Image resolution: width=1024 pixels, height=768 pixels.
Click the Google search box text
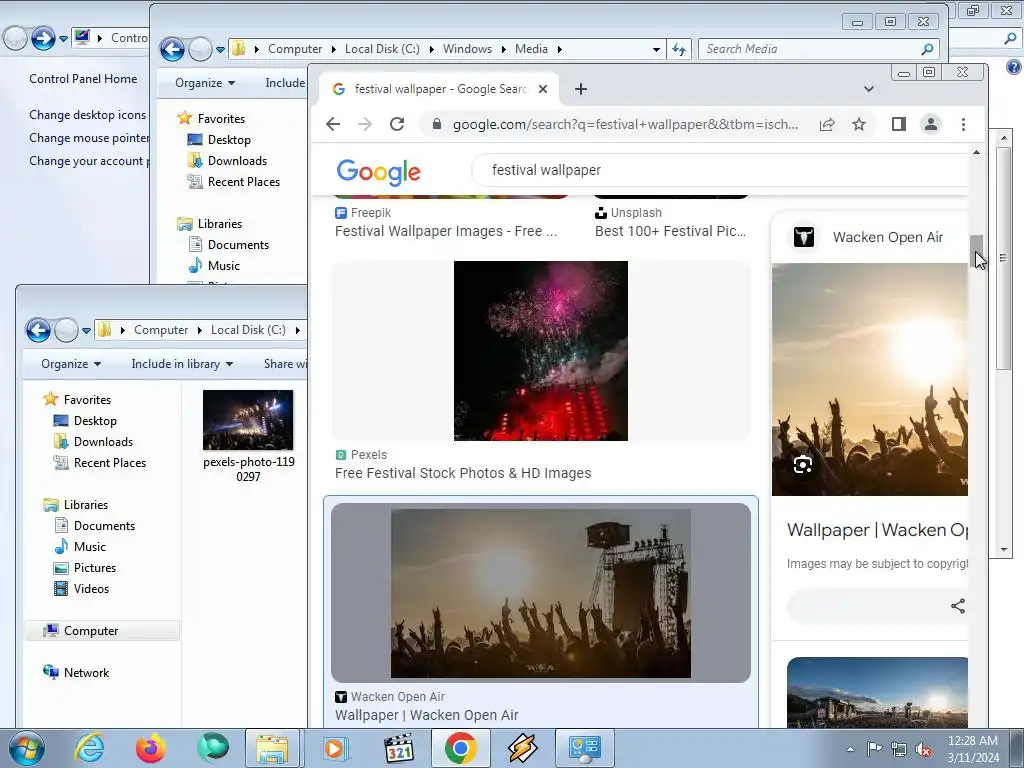pos(546,170)
